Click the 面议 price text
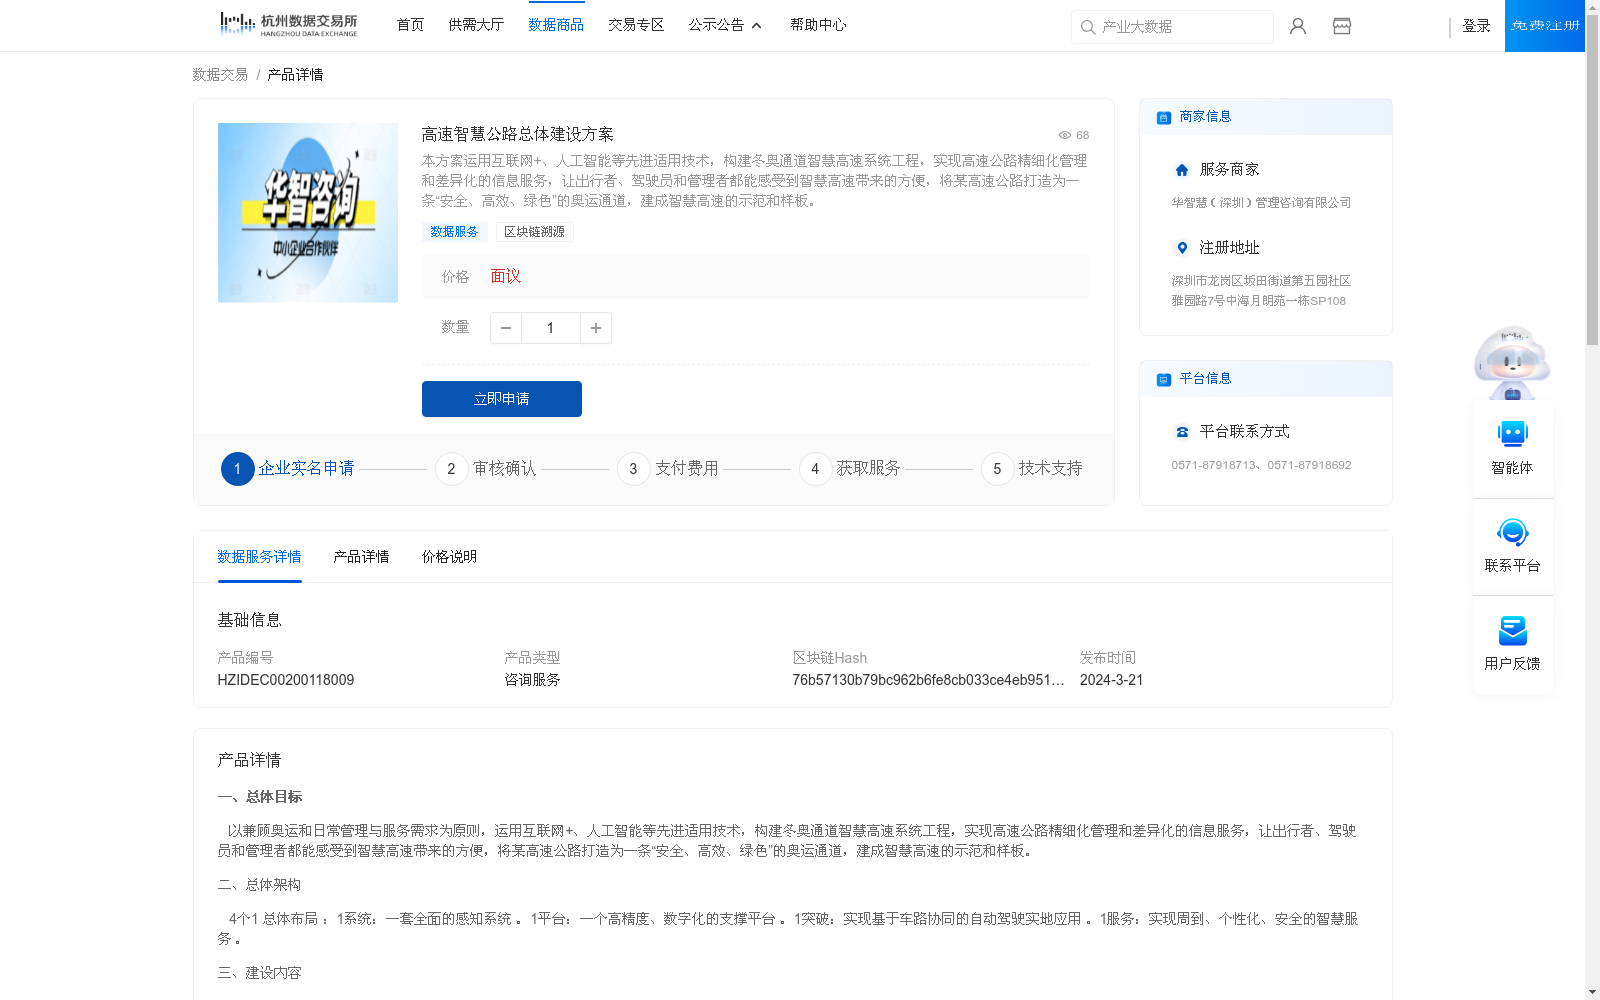 (x=506, y=277)
